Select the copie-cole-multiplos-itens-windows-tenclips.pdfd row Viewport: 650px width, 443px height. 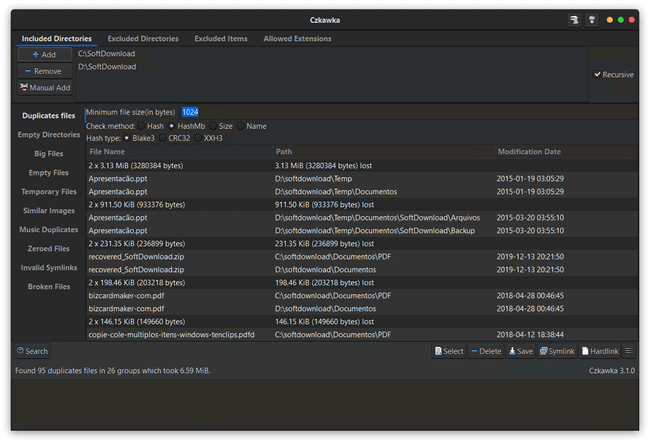(x=362, y=334)
